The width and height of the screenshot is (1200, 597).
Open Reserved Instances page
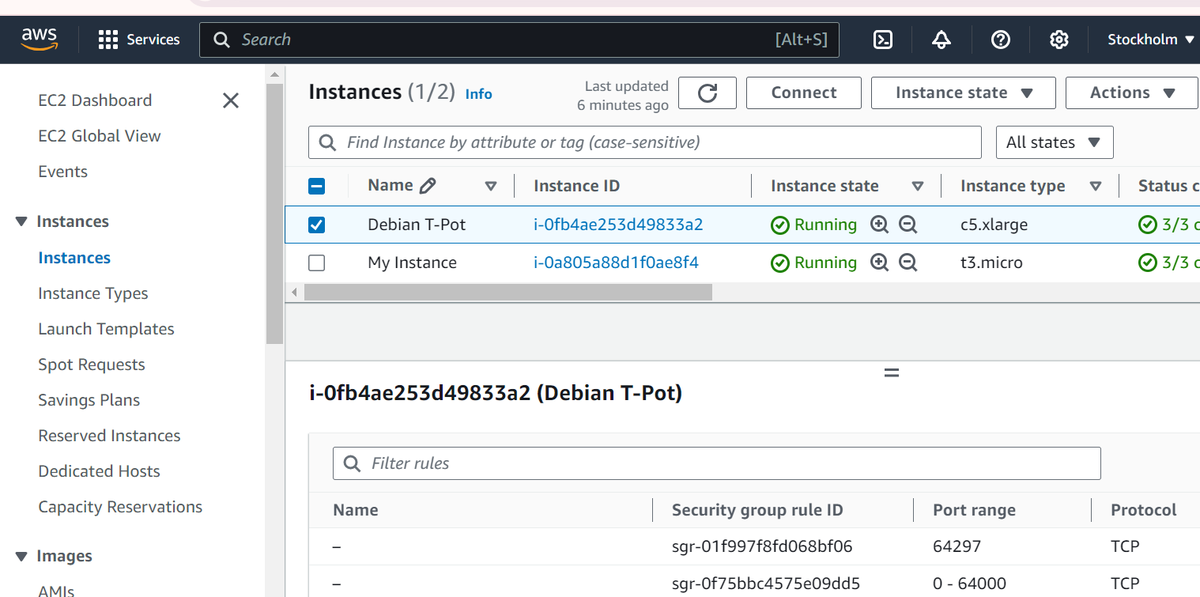pos(109,436)
